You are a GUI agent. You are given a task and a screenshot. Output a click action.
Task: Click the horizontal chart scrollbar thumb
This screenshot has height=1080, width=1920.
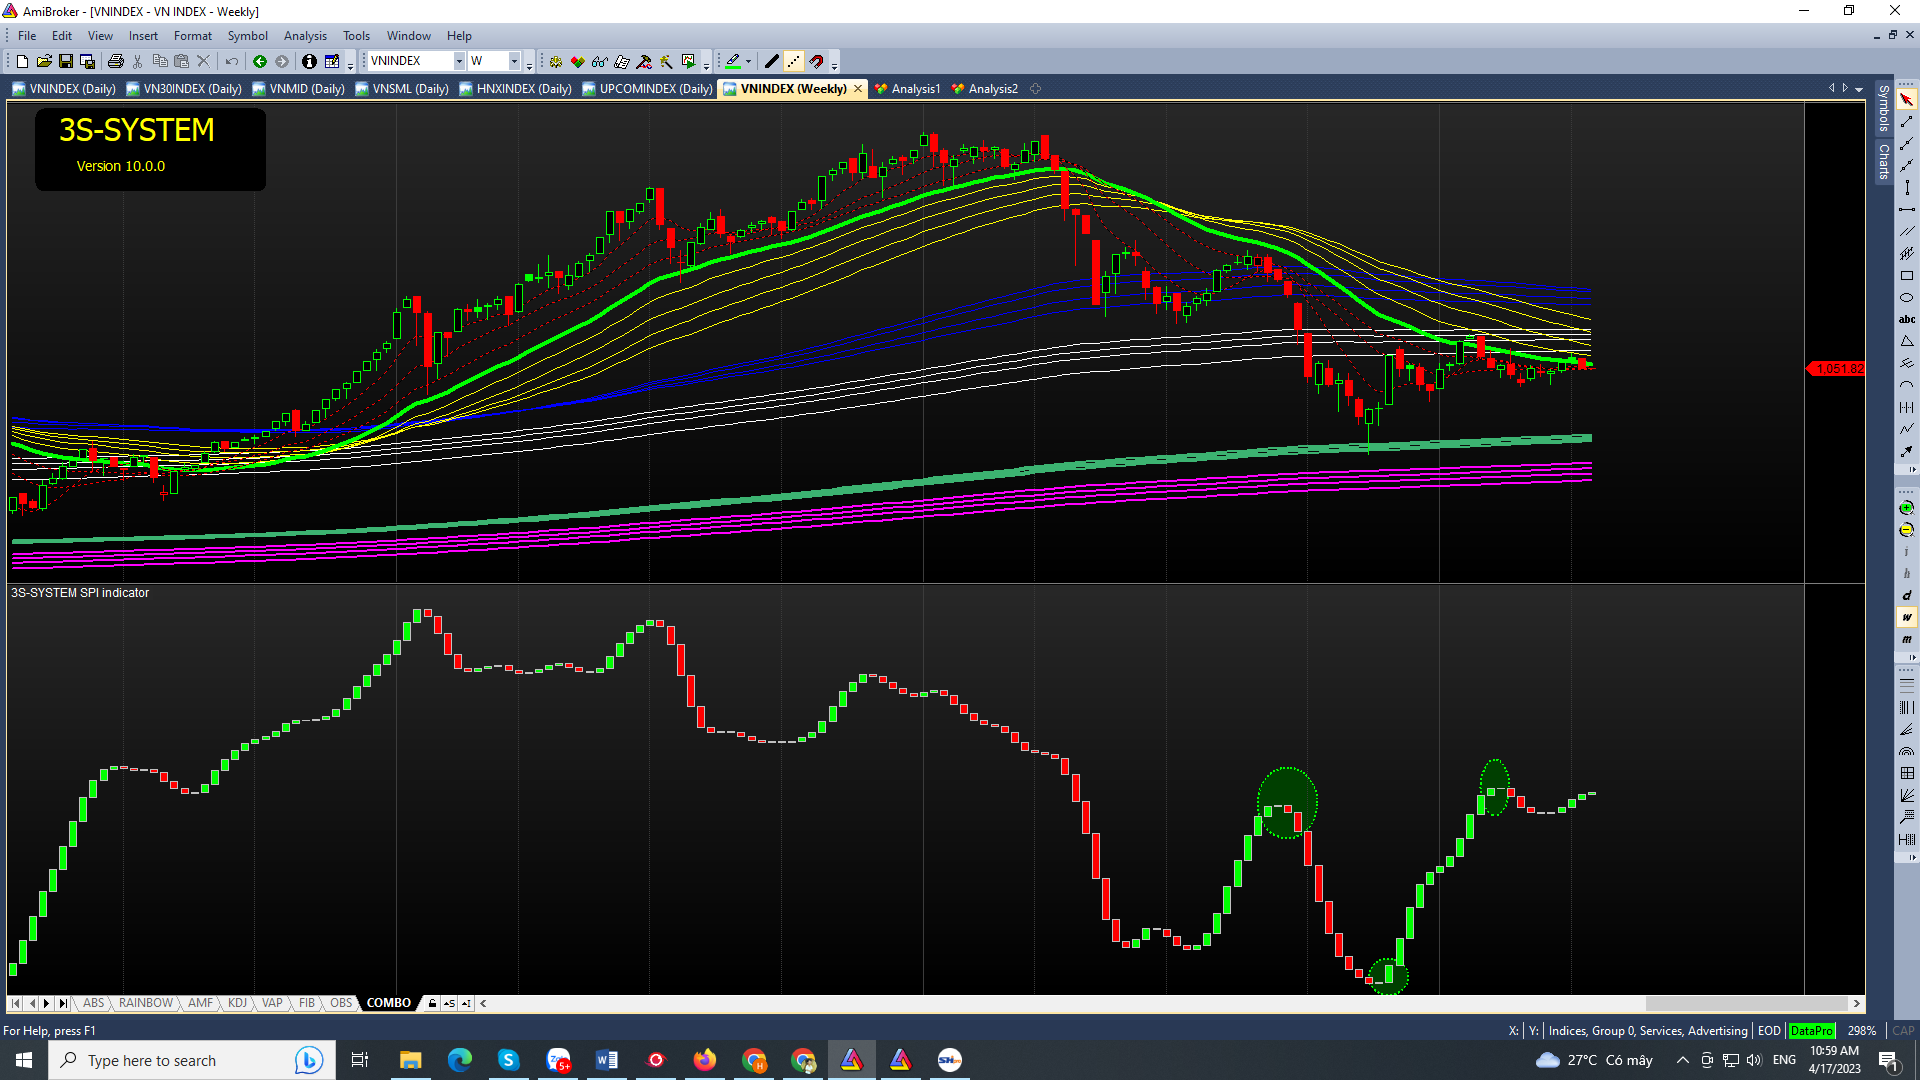click(1745, 1003)
